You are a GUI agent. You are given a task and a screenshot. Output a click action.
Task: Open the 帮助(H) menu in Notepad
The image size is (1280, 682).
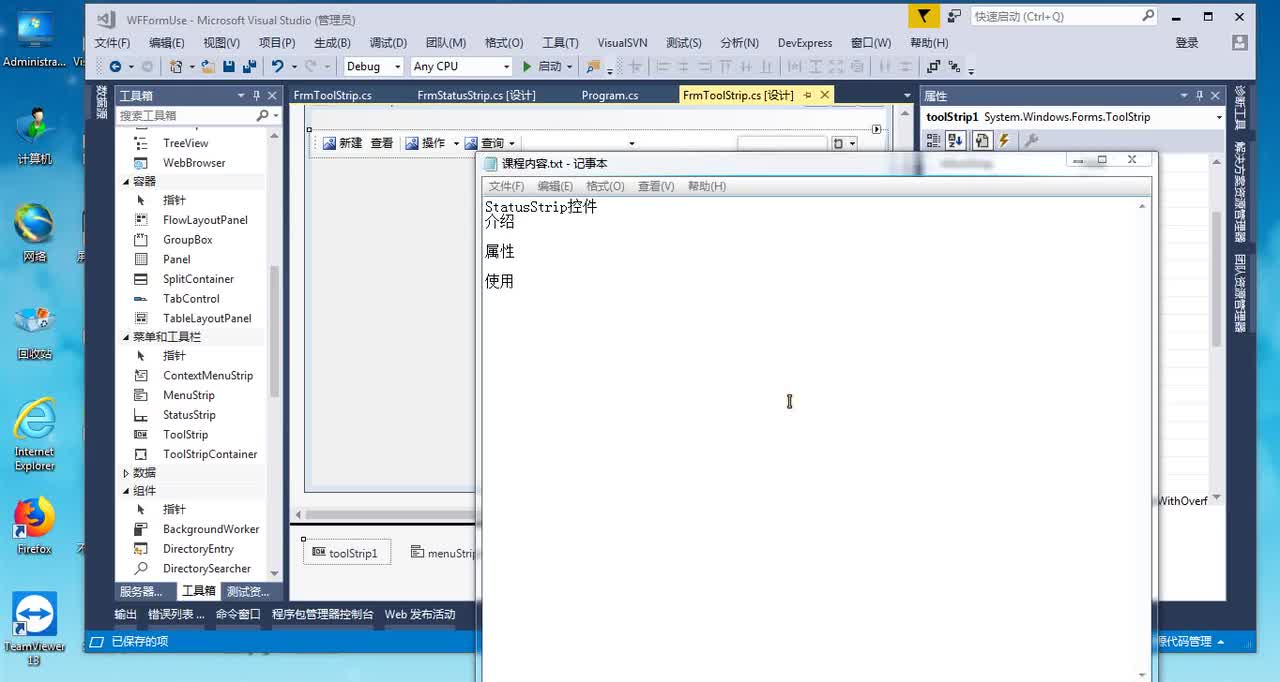(707, 186)
